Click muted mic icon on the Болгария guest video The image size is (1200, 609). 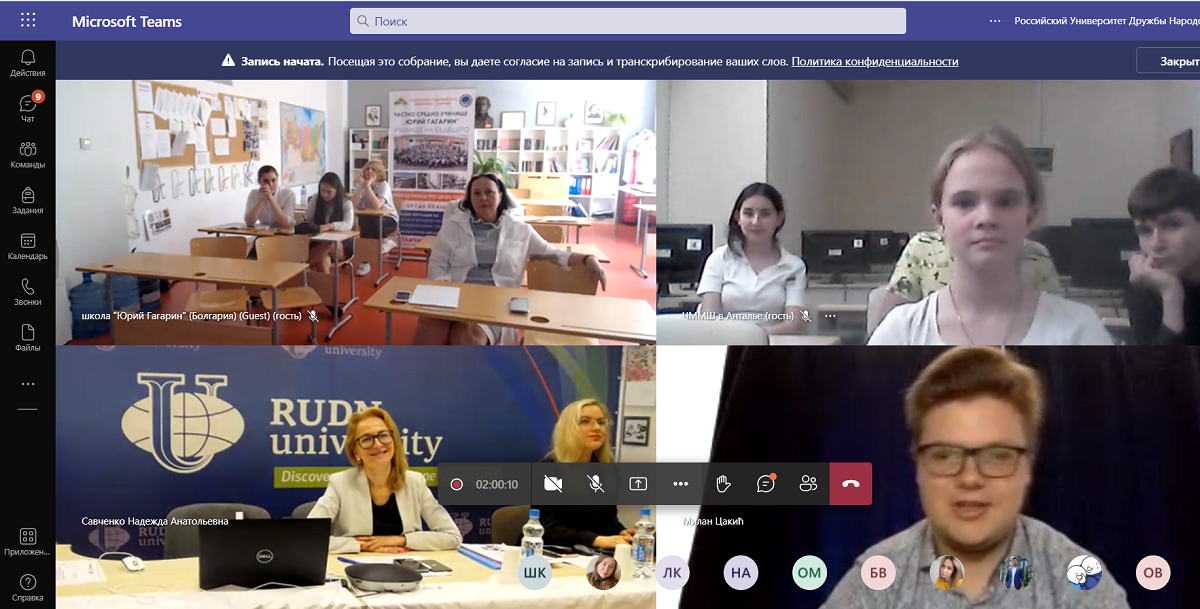click(x=313, y=316)
